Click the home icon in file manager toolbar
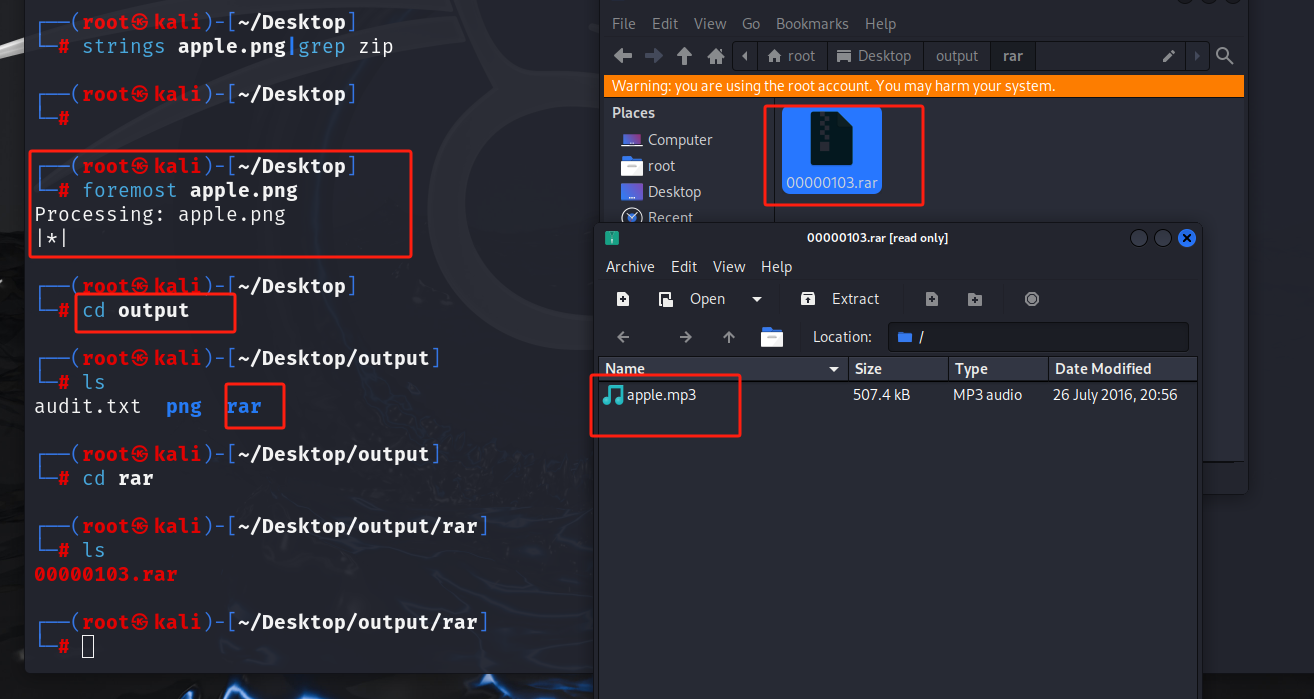 click(715, 56)
